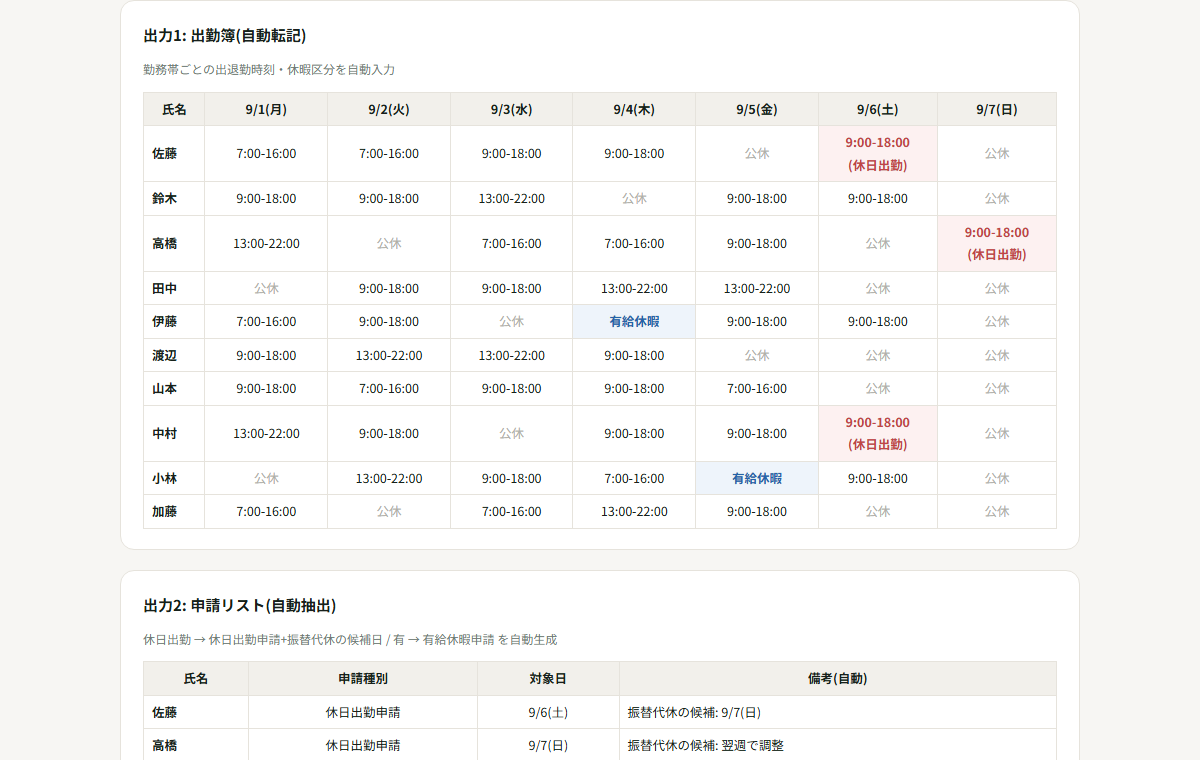Select 高橋's 休日出勤 cell on 9/7(日)

pos(997,244)
